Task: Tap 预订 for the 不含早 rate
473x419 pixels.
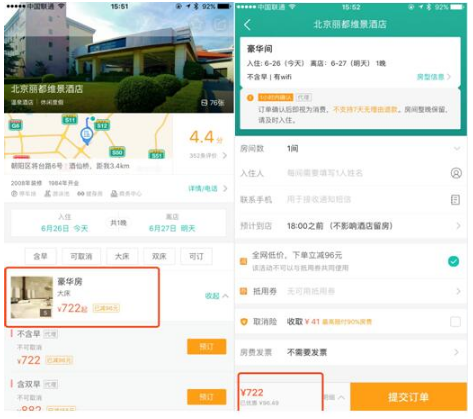Action: 206,347
